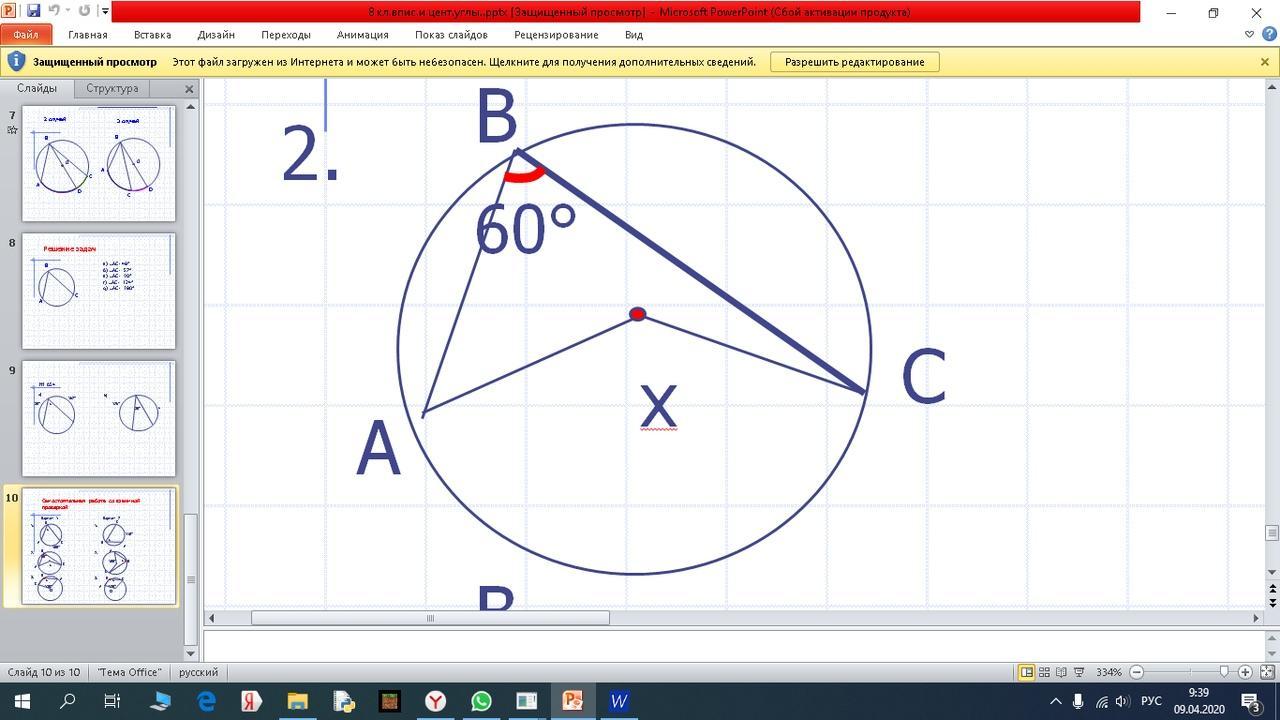Click the slide vertical scrollbar down arrow
The width and height of the screenshot is (1280, 720).
pos(1272,571)
